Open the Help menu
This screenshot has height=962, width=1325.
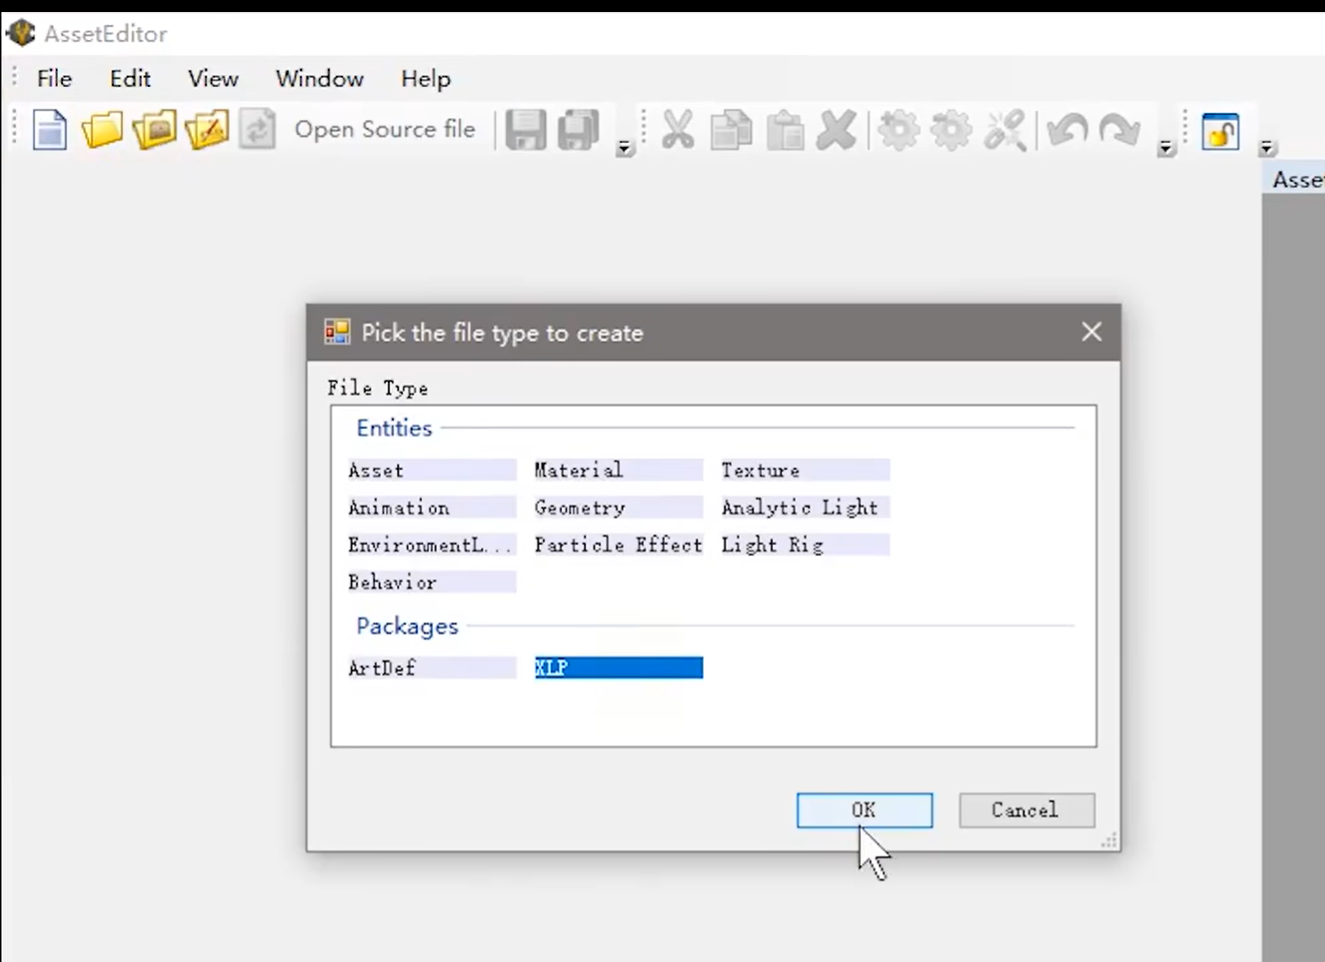tap(426, 78)
